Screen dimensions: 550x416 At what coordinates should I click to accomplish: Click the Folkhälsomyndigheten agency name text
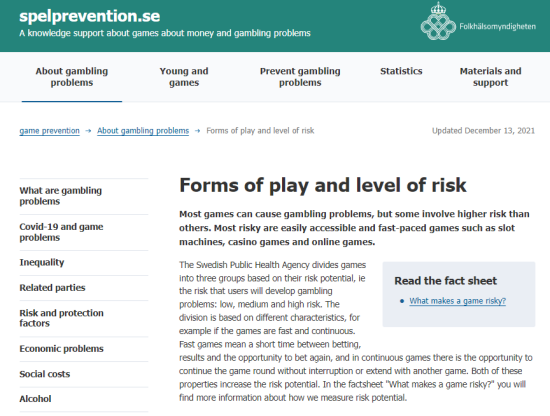point(497,27)
